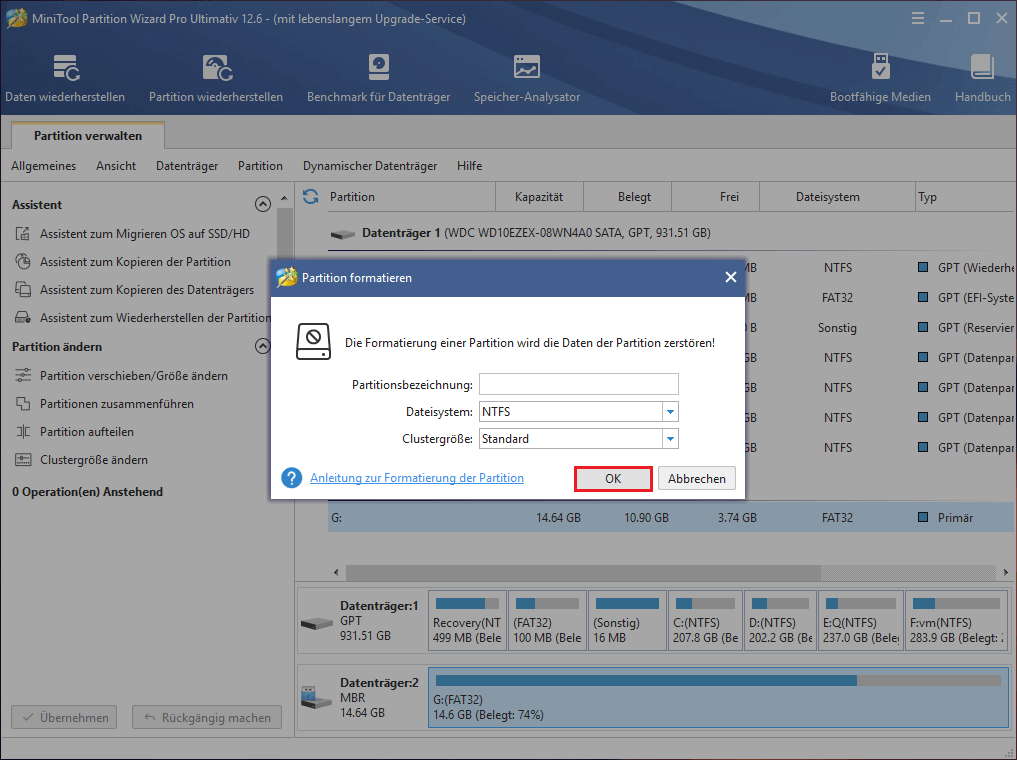Viewport: 1017px width, 760px height.
Task: Click Abbrechen to cancel formatting
Action: 697,479
